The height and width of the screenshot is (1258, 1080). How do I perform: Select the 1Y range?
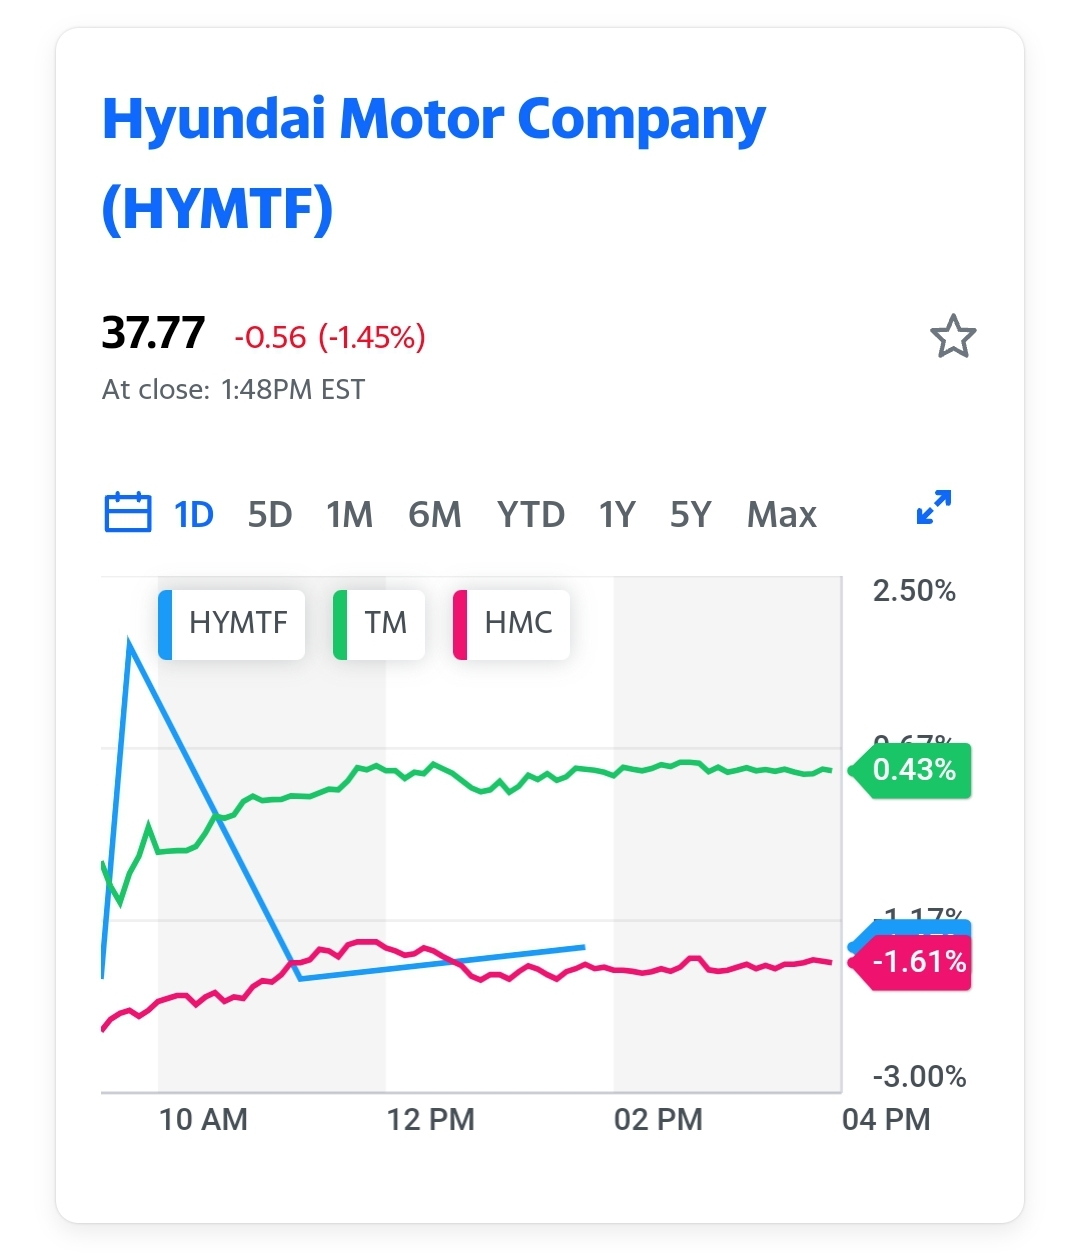[x=617, y=515]
